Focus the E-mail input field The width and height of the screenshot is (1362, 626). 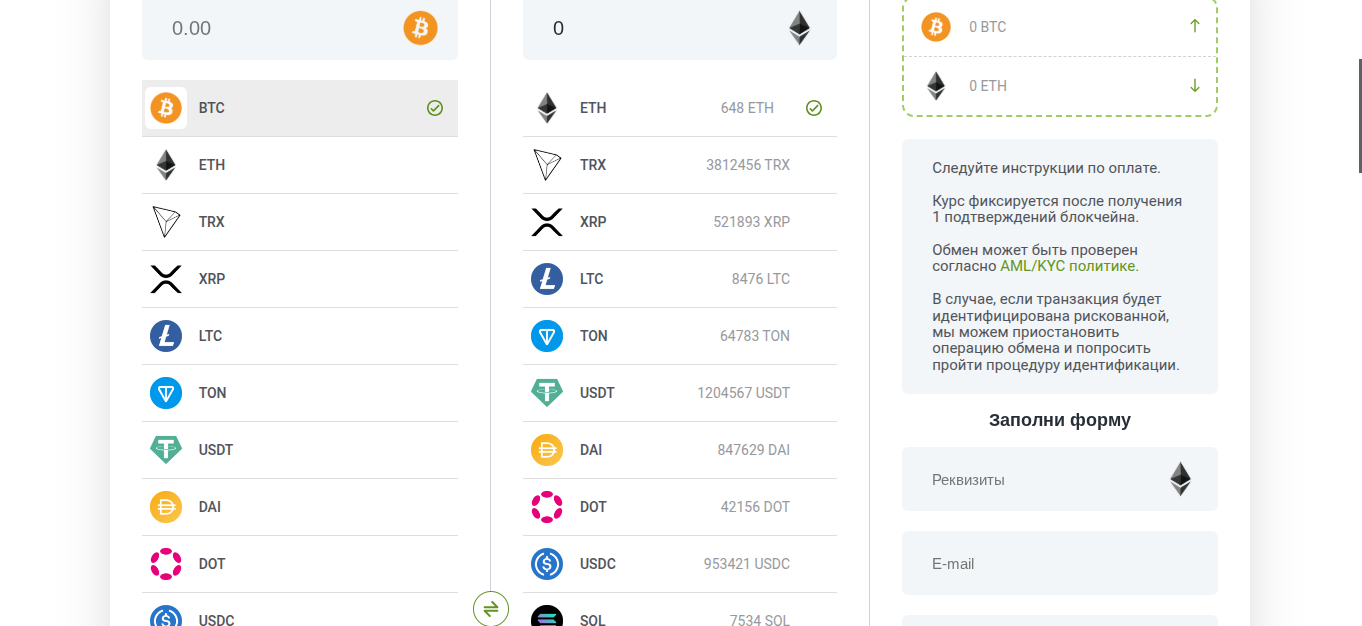click(1060, 563)
